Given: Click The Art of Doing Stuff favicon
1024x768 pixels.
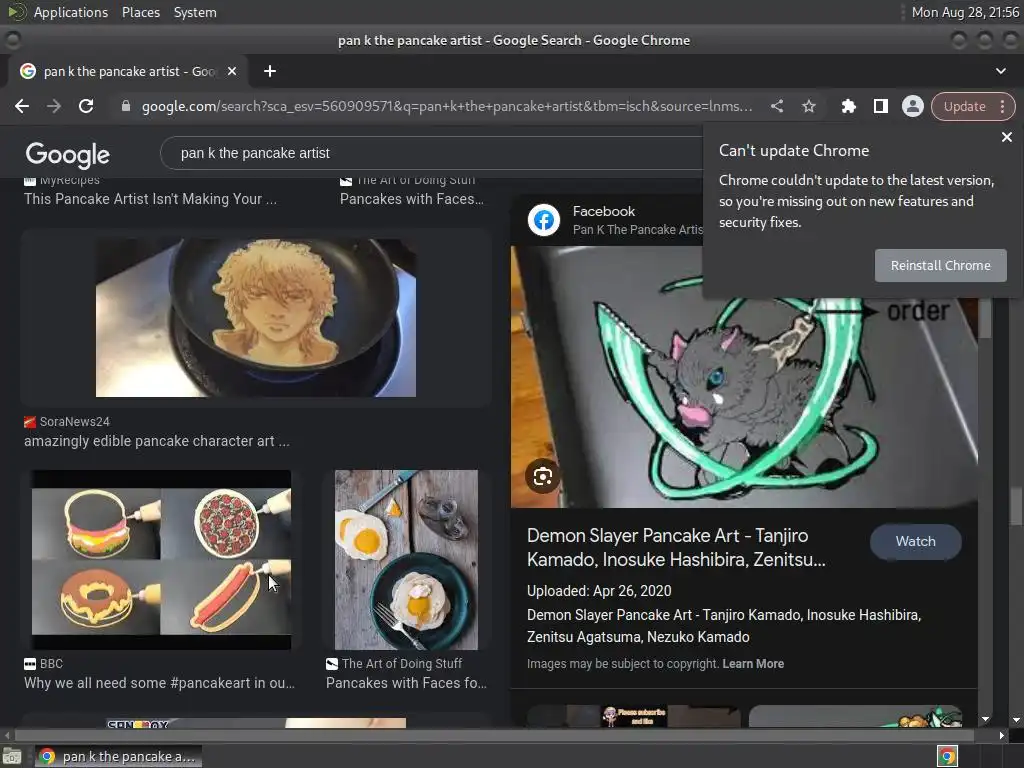Looking at the screenshot, I should click(x=332, y=664).
